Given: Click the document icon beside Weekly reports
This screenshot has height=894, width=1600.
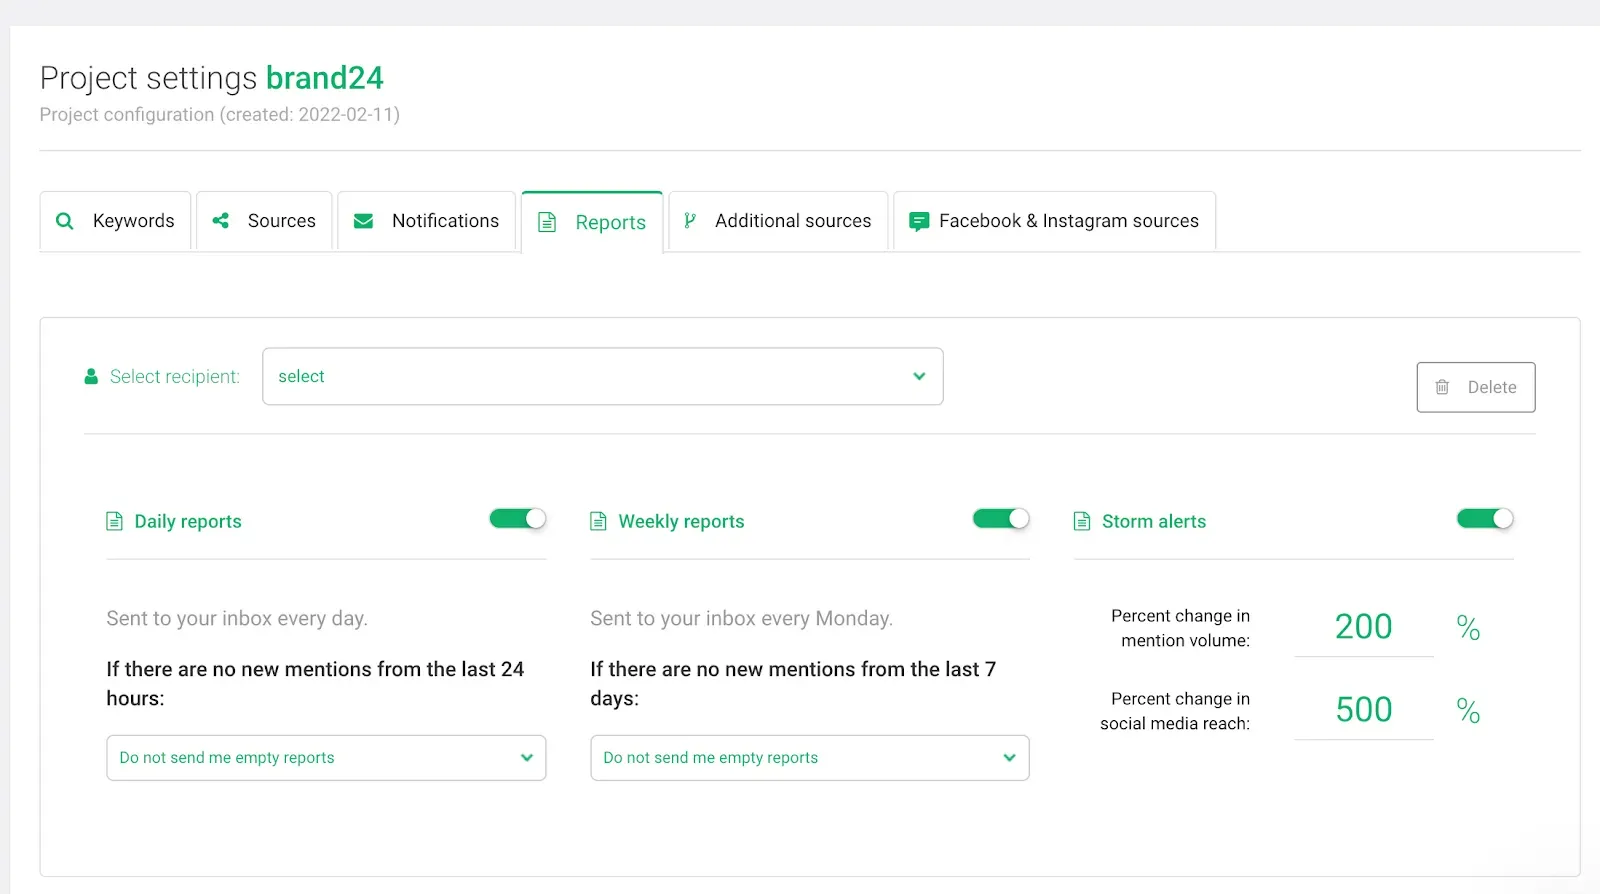Looking at the screenshot, I should pos(598,521).
